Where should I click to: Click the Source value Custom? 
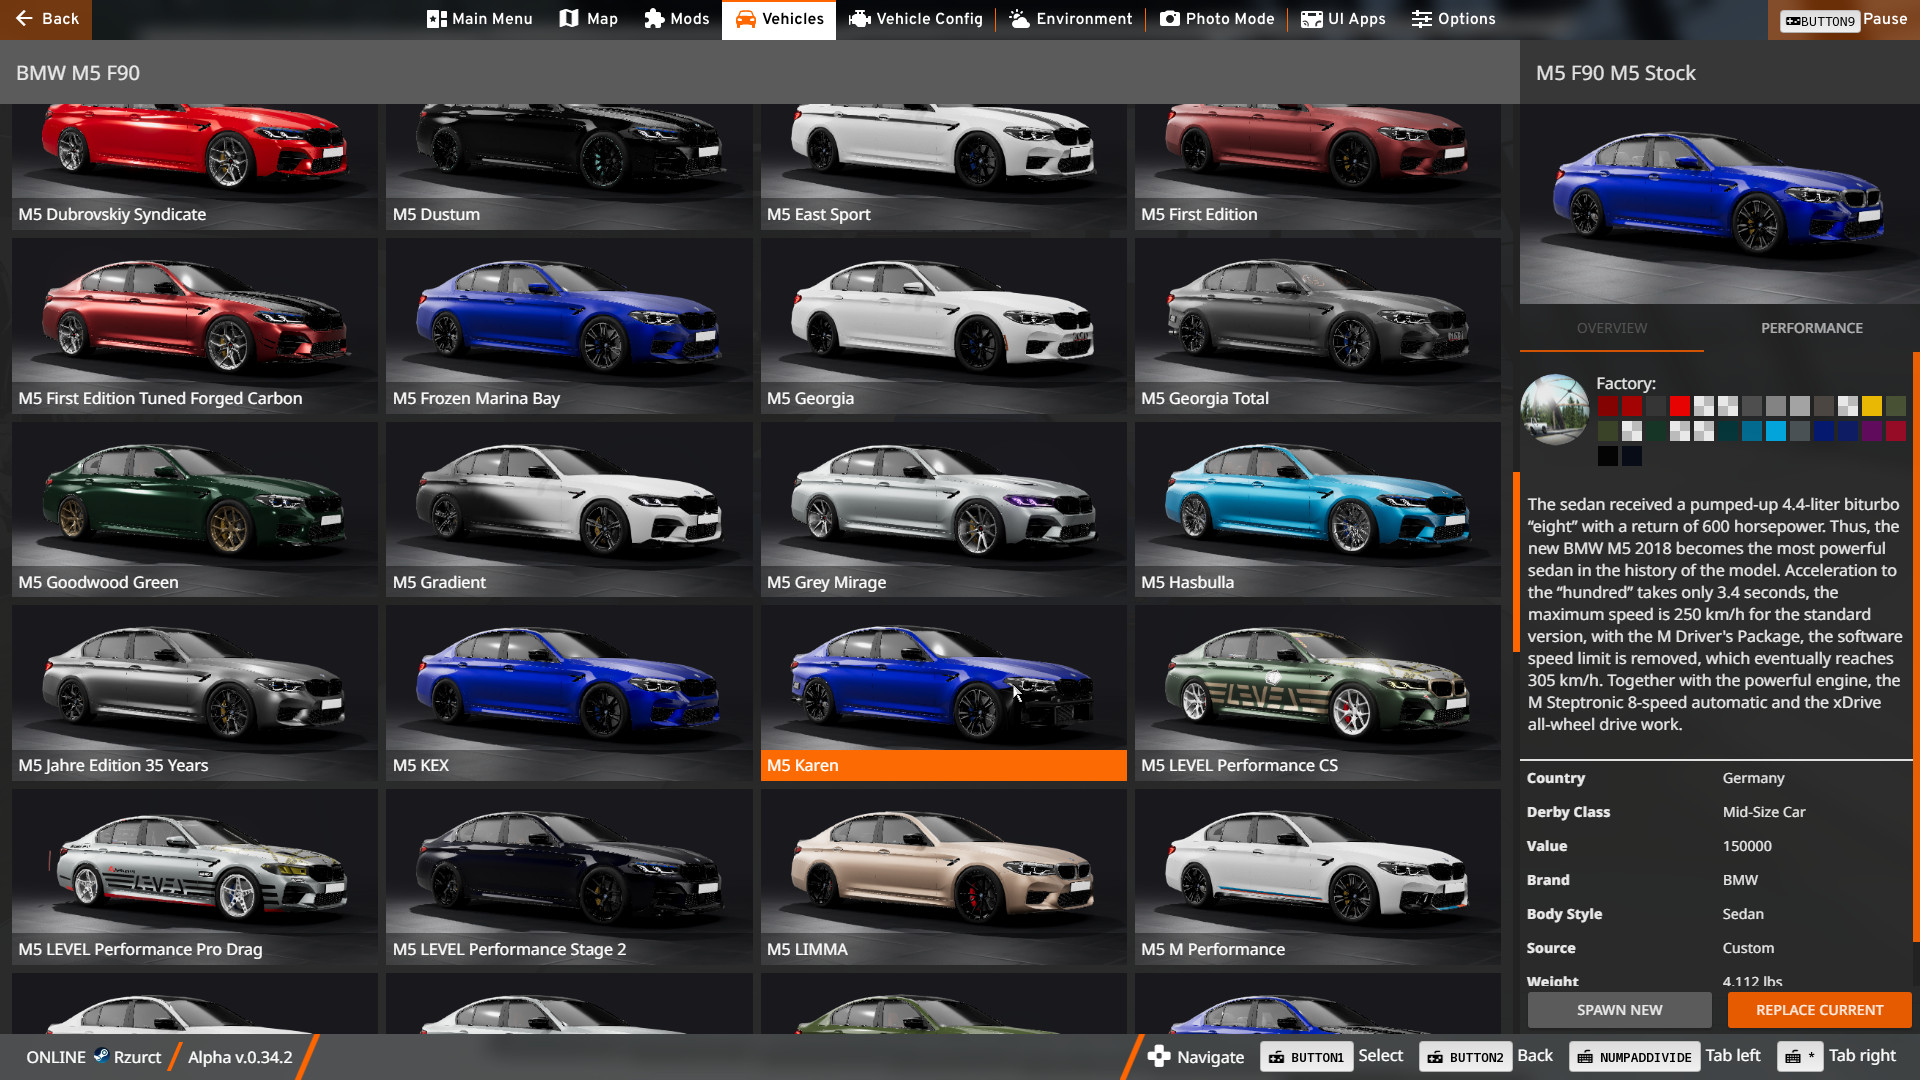[1748, 948]
